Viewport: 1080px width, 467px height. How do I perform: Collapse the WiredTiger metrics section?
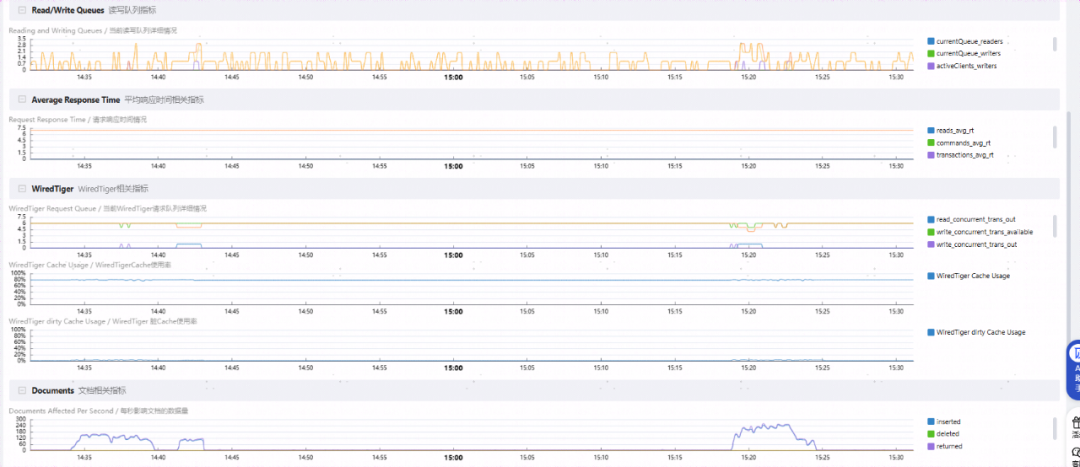[x=22, y=189]
